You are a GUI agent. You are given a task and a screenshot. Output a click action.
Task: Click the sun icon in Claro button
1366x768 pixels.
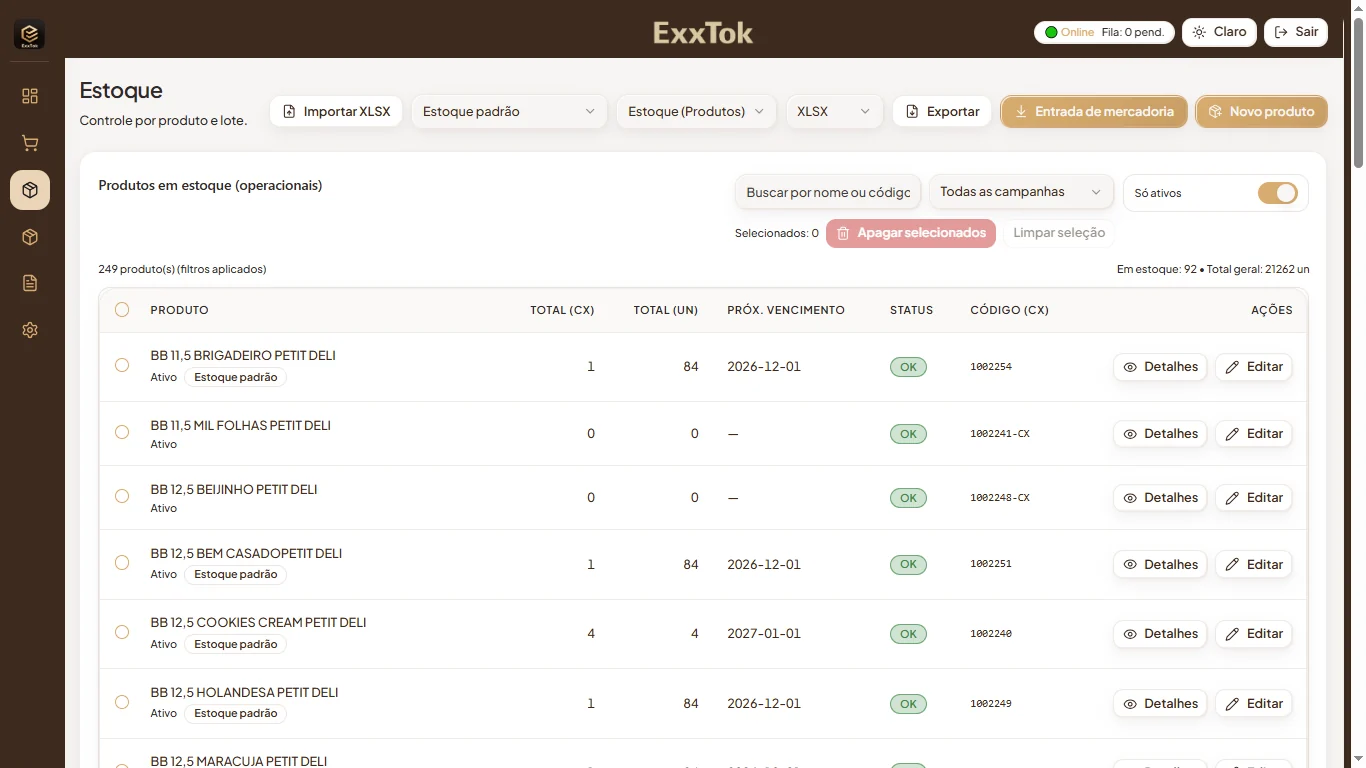(1200, 32)
